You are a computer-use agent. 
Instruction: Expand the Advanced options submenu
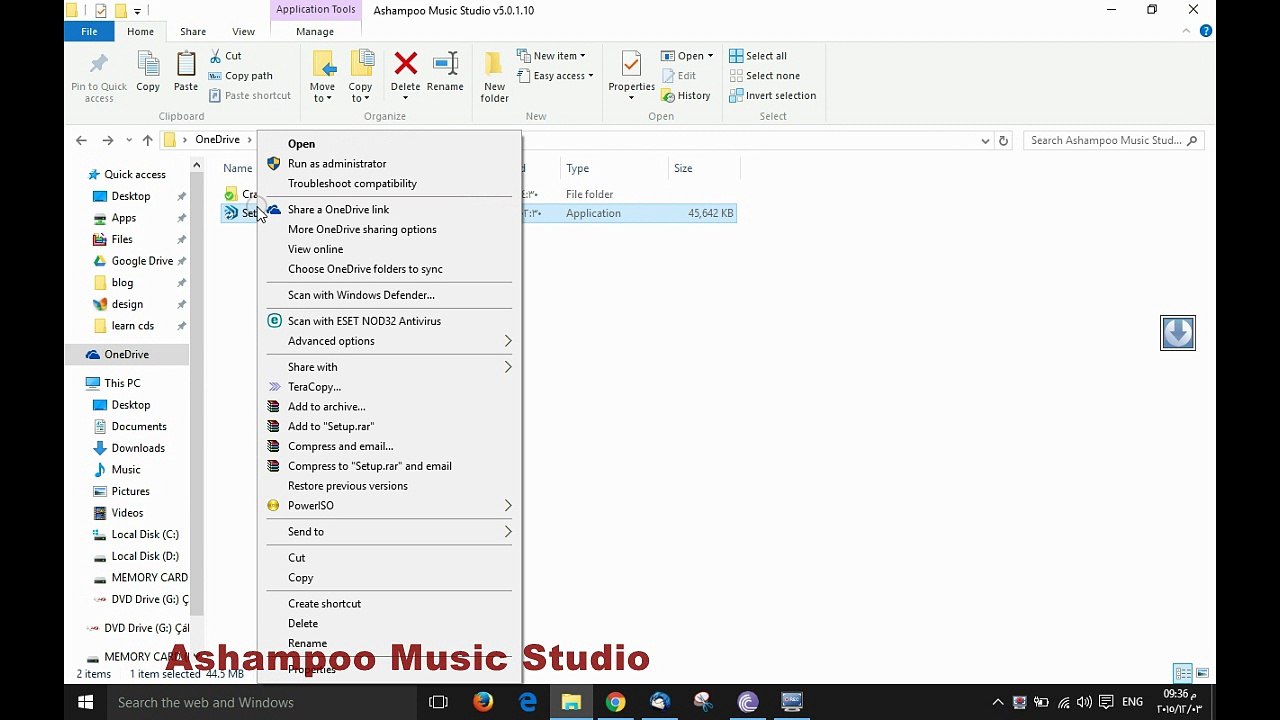[389, 341]
